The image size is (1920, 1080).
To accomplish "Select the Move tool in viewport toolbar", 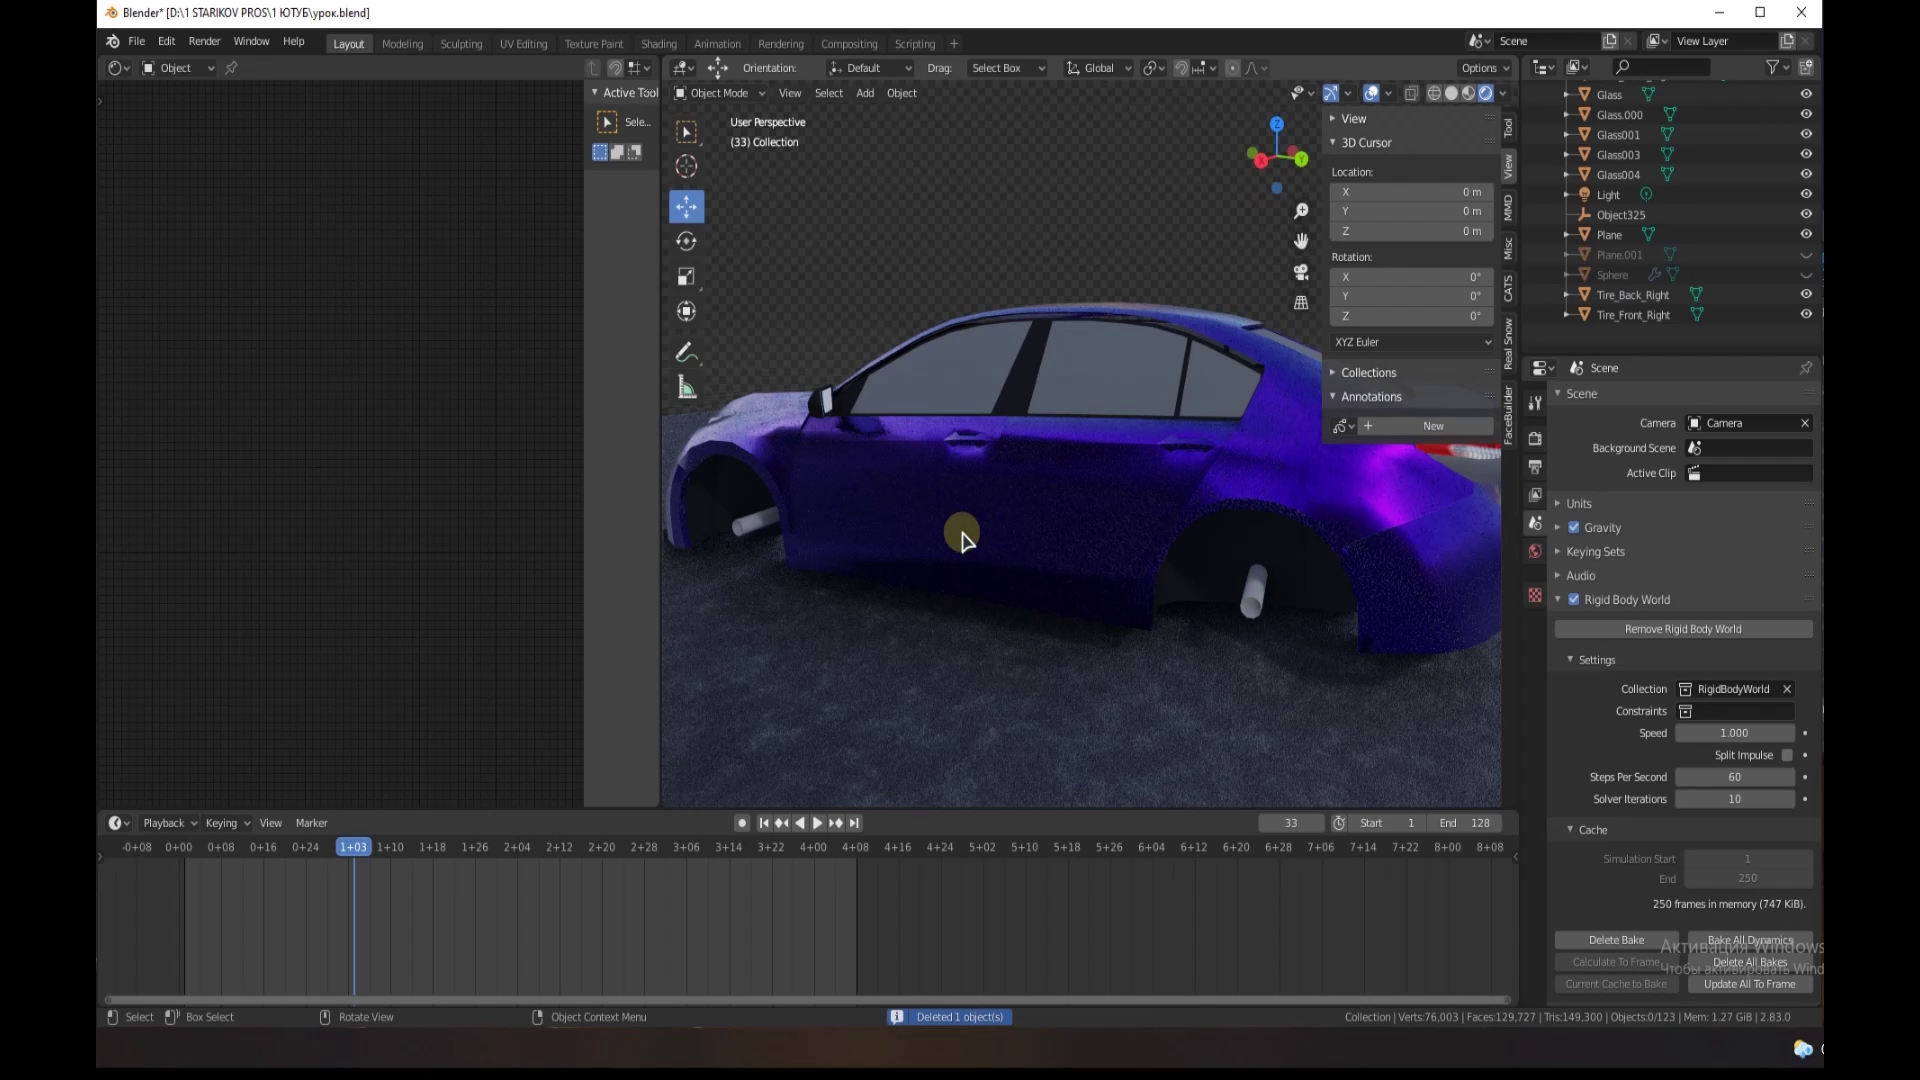I will click(x=686, y=206).
